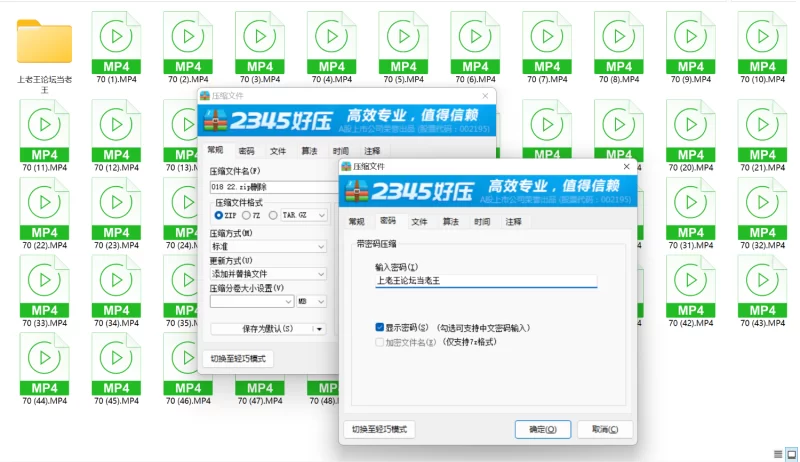
Task: Select file 70 (42).MP4
Action: point(691,291)
